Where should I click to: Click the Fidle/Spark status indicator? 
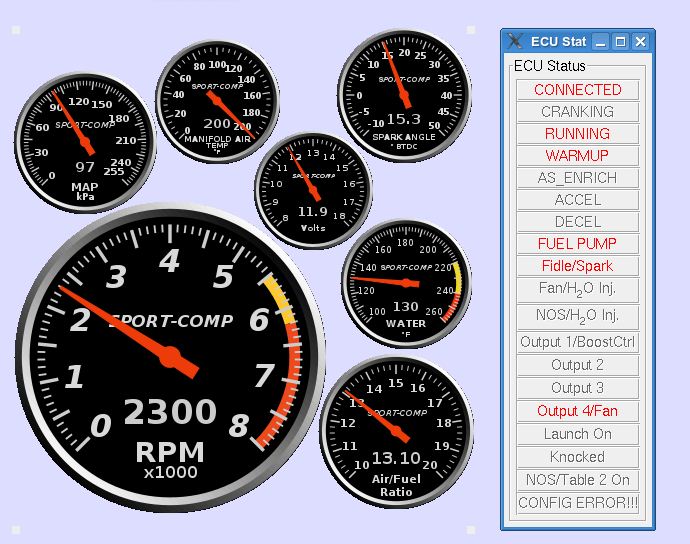(577, 266)
